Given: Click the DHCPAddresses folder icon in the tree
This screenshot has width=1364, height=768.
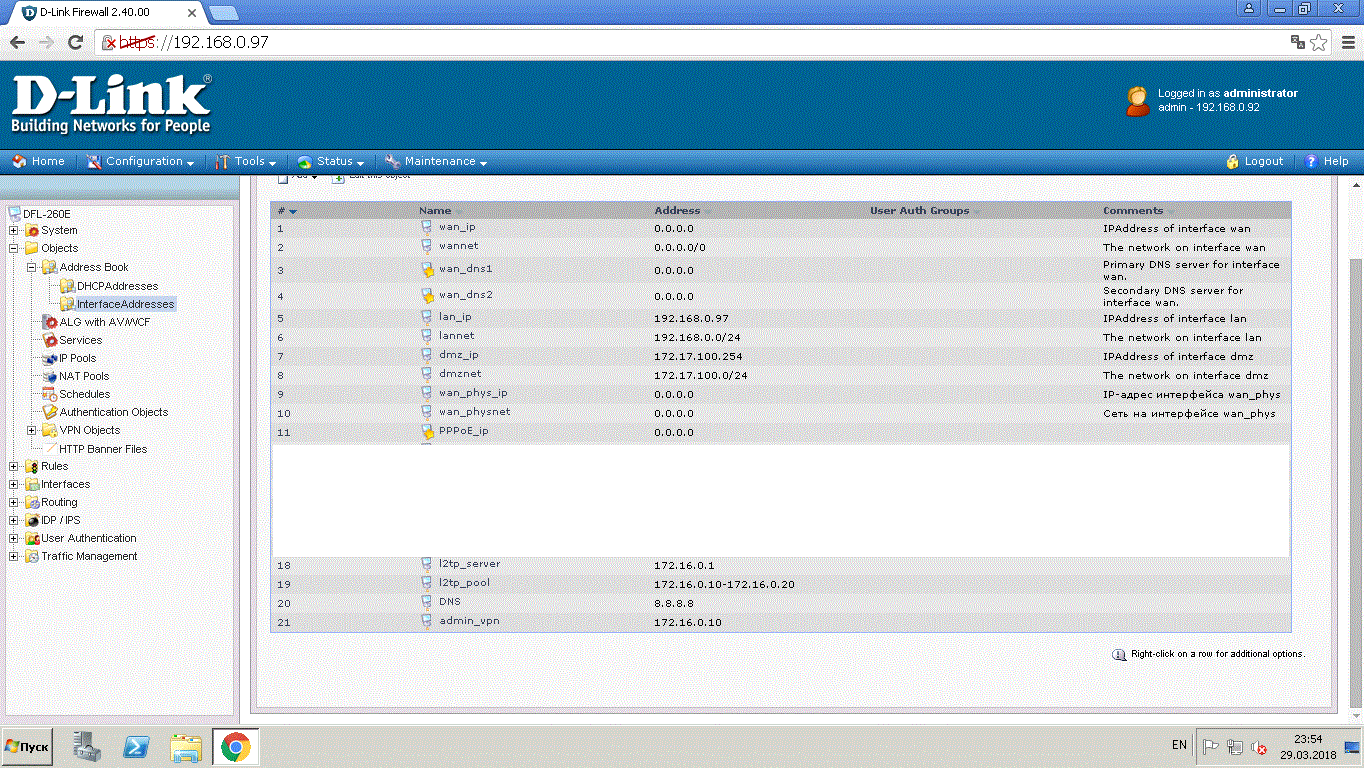Looking at the screenshot, I should pos(68,286).
